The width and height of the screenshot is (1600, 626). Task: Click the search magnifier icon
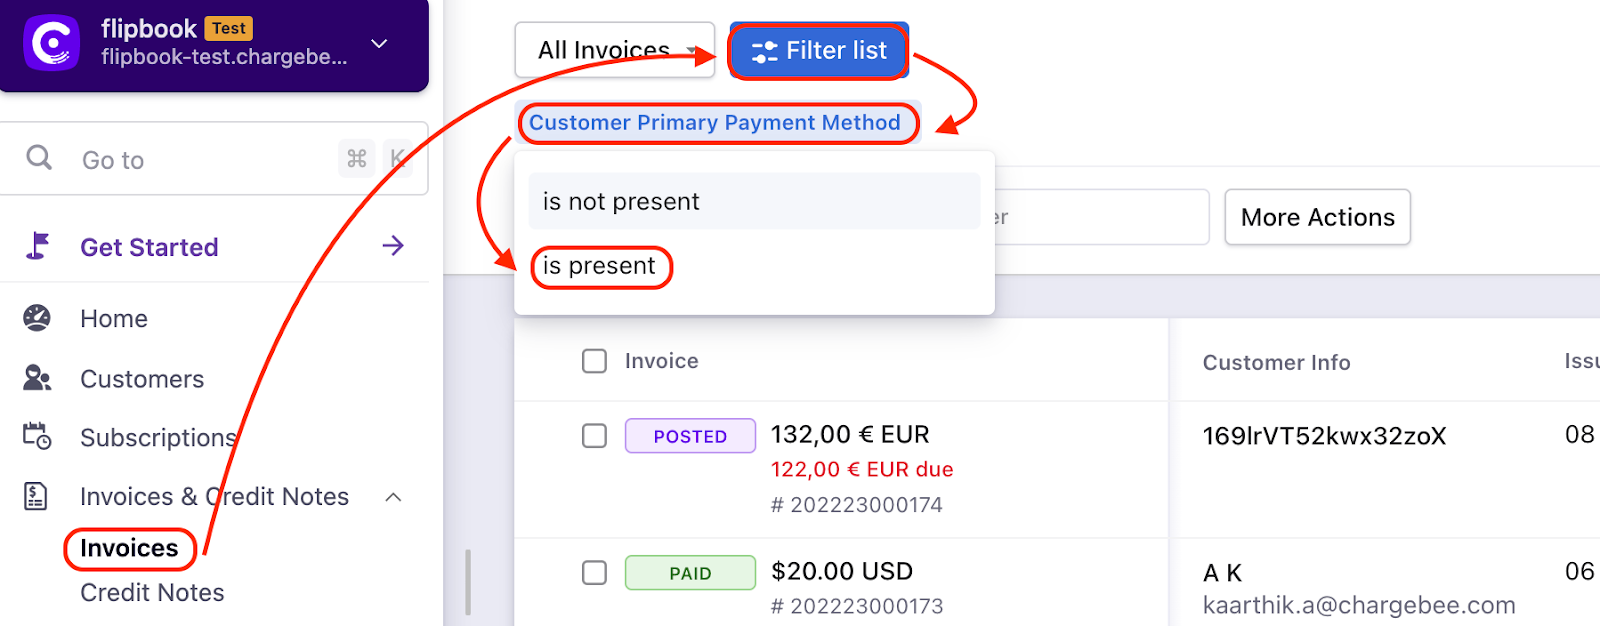(x=39, y=158)
